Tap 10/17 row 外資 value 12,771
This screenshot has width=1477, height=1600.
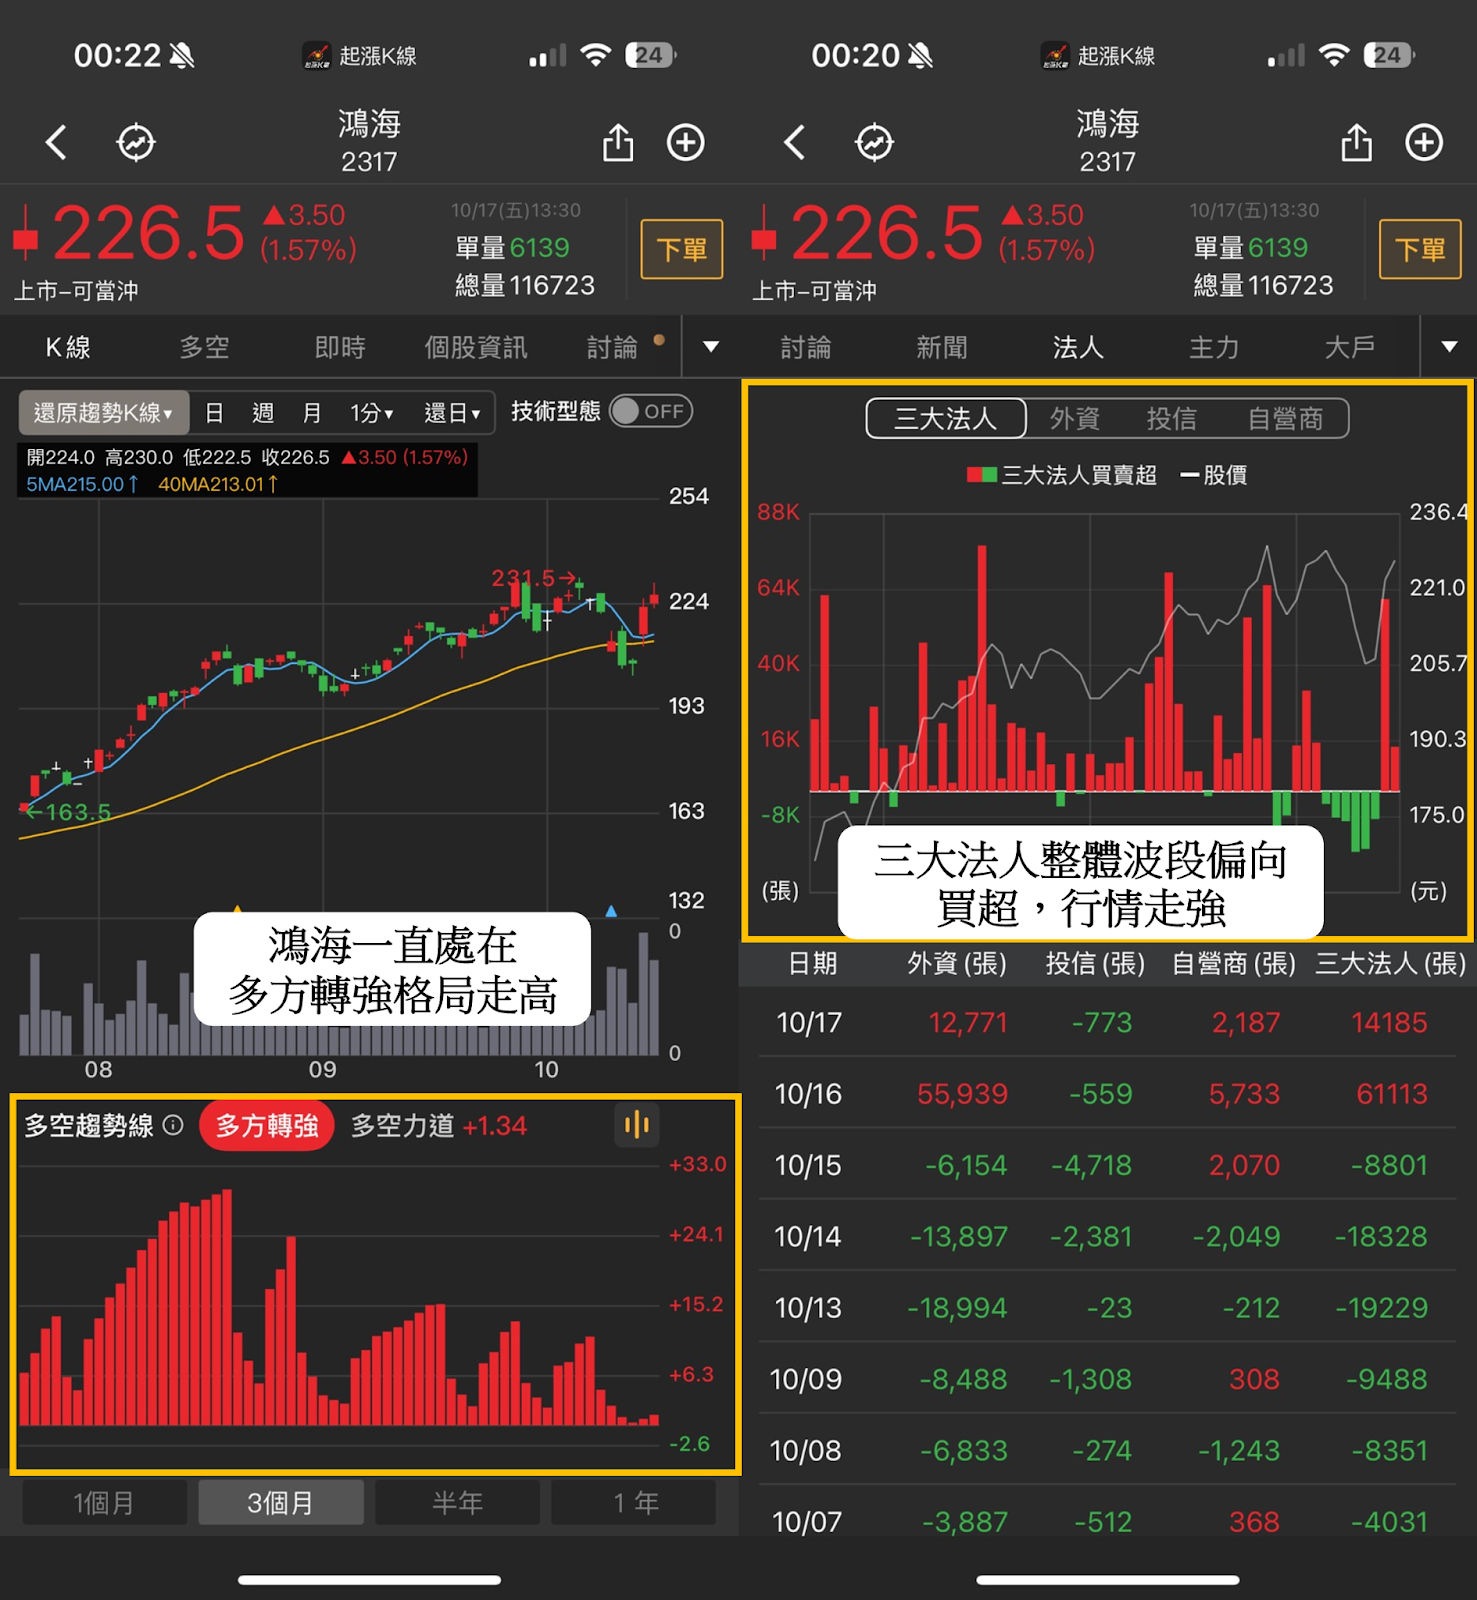(x=967, y=1022)
